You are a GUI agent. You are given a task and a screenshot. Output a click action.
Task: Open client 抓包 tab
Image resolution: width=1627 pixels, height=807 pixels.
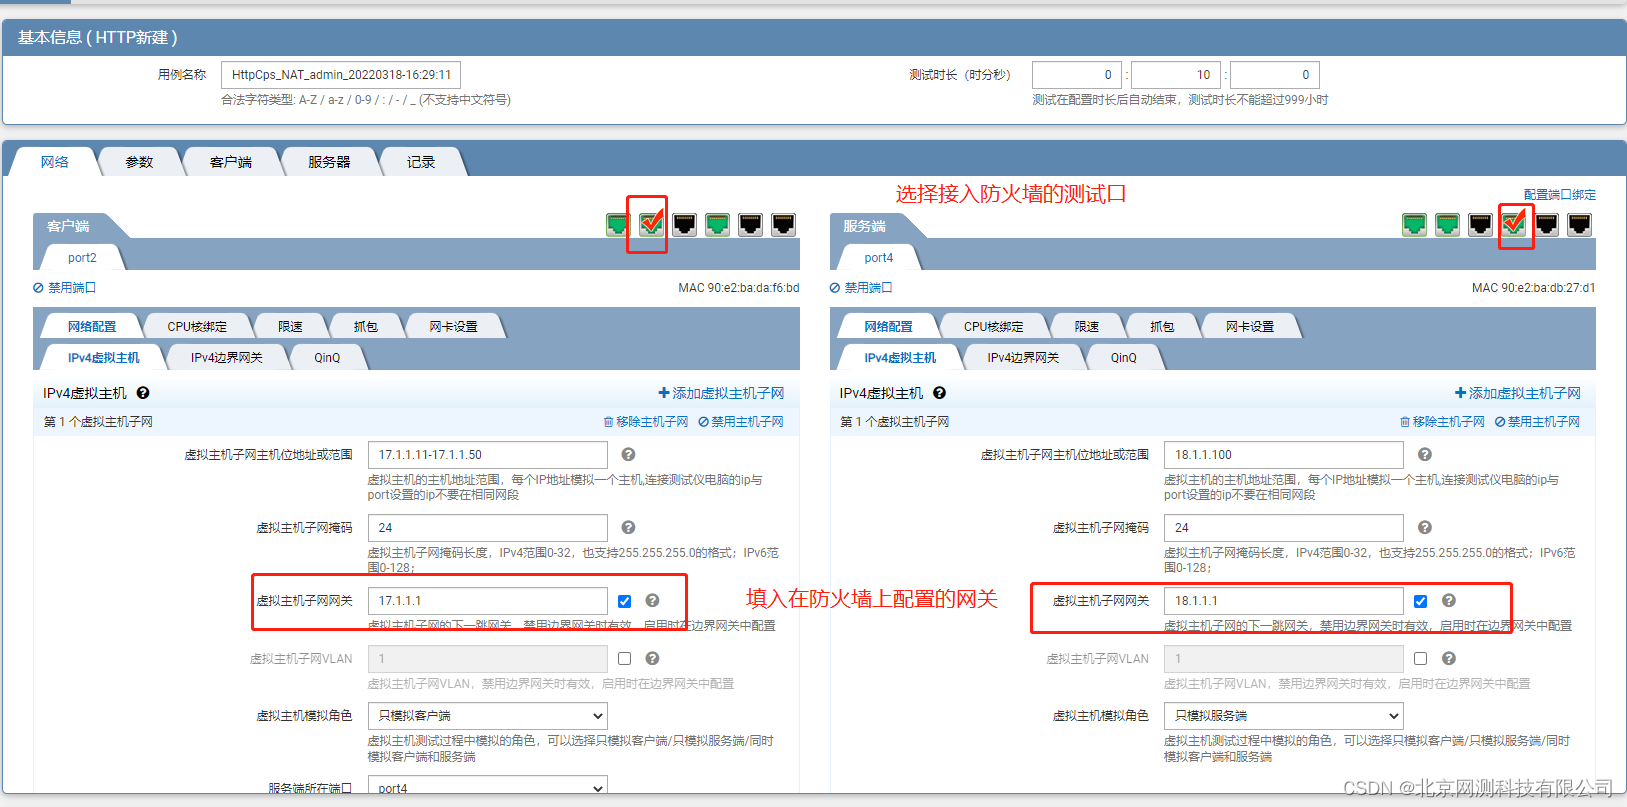pyautogui.click(x=366, y=327)
